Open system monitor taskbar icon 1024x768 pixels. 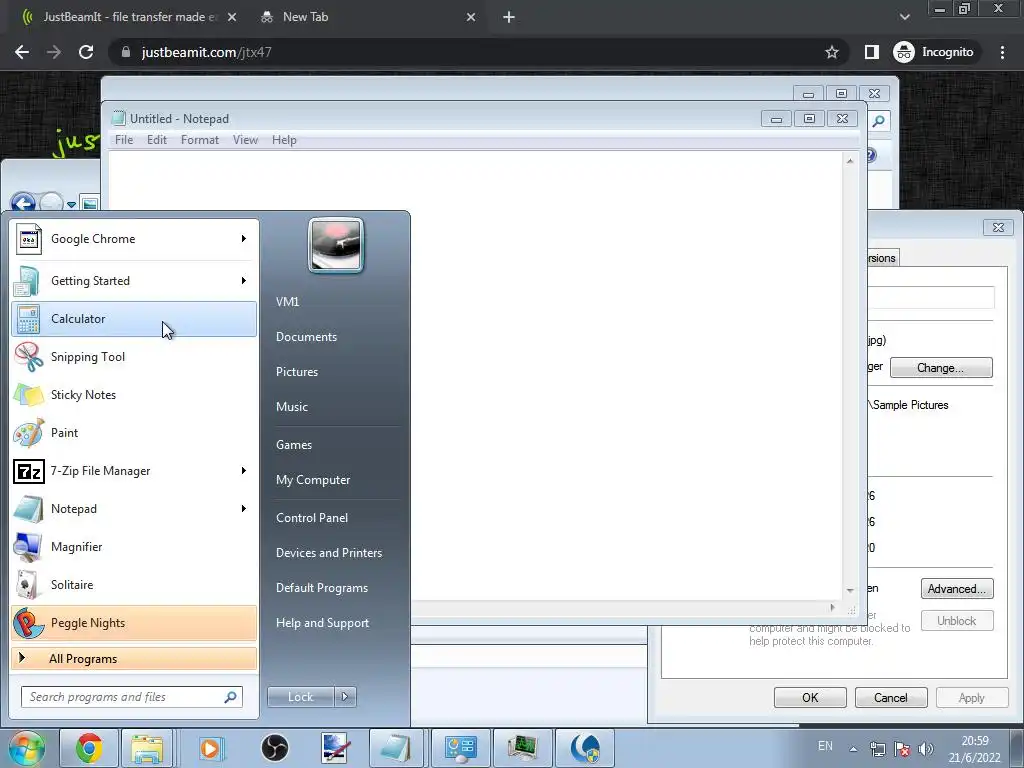click(x=522, y=748)
